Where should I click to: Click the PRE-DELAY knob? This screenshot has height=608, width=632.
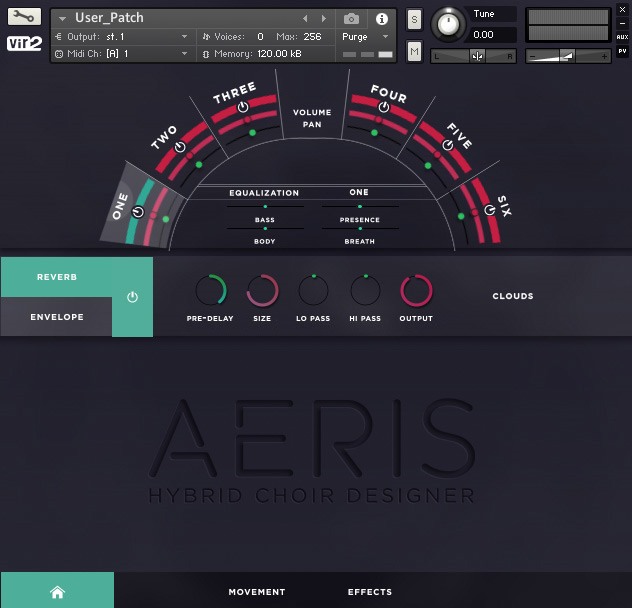(211, 290)
